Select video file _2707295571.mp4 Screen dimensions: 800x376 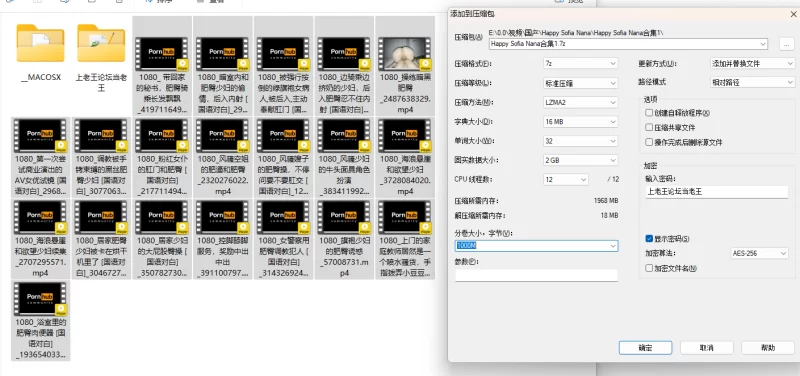coord(40,239)
